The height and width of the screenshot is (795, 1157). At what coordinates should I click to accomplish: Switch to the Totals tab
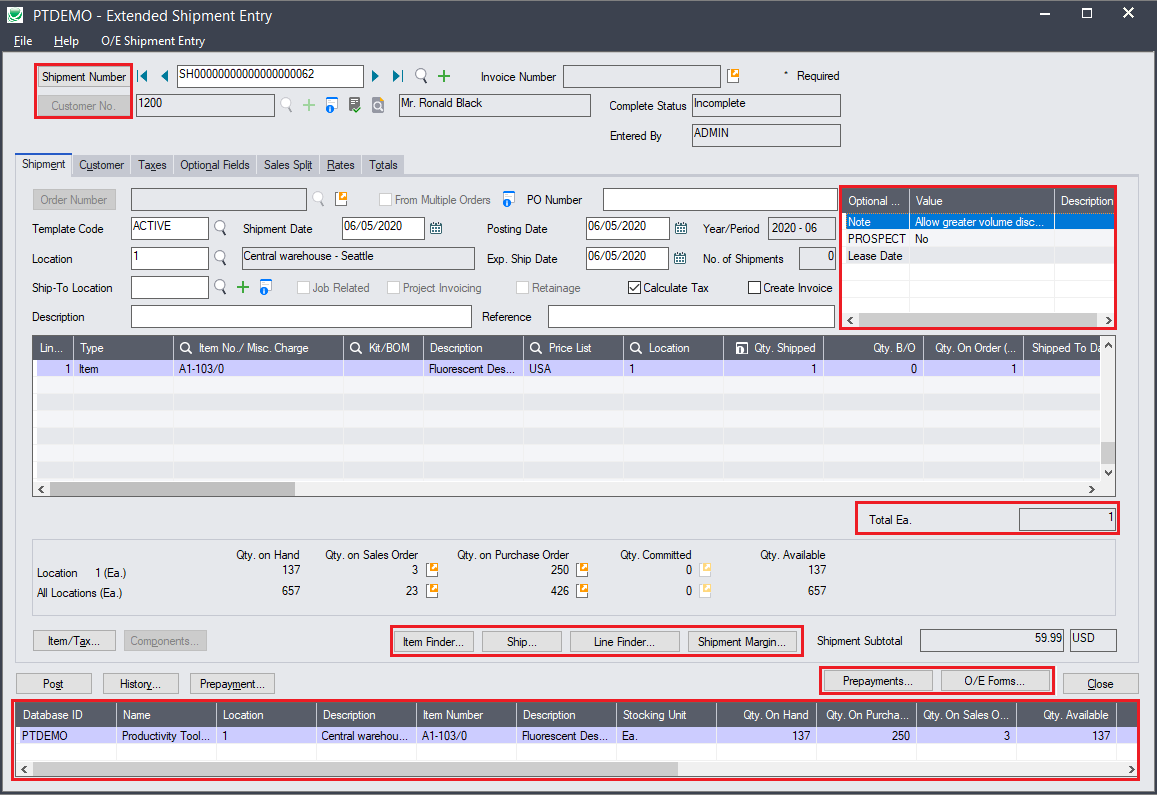[x=384, y=165]
